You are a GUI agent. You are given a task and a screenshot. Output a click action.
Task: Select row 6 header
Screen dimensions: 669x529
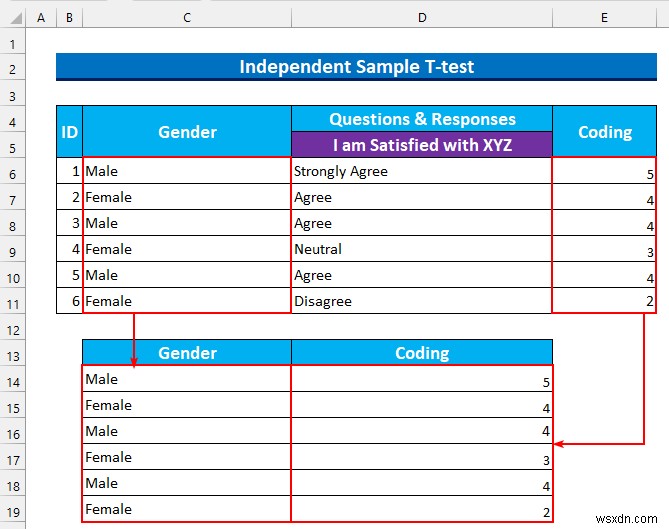pos(13,174)
